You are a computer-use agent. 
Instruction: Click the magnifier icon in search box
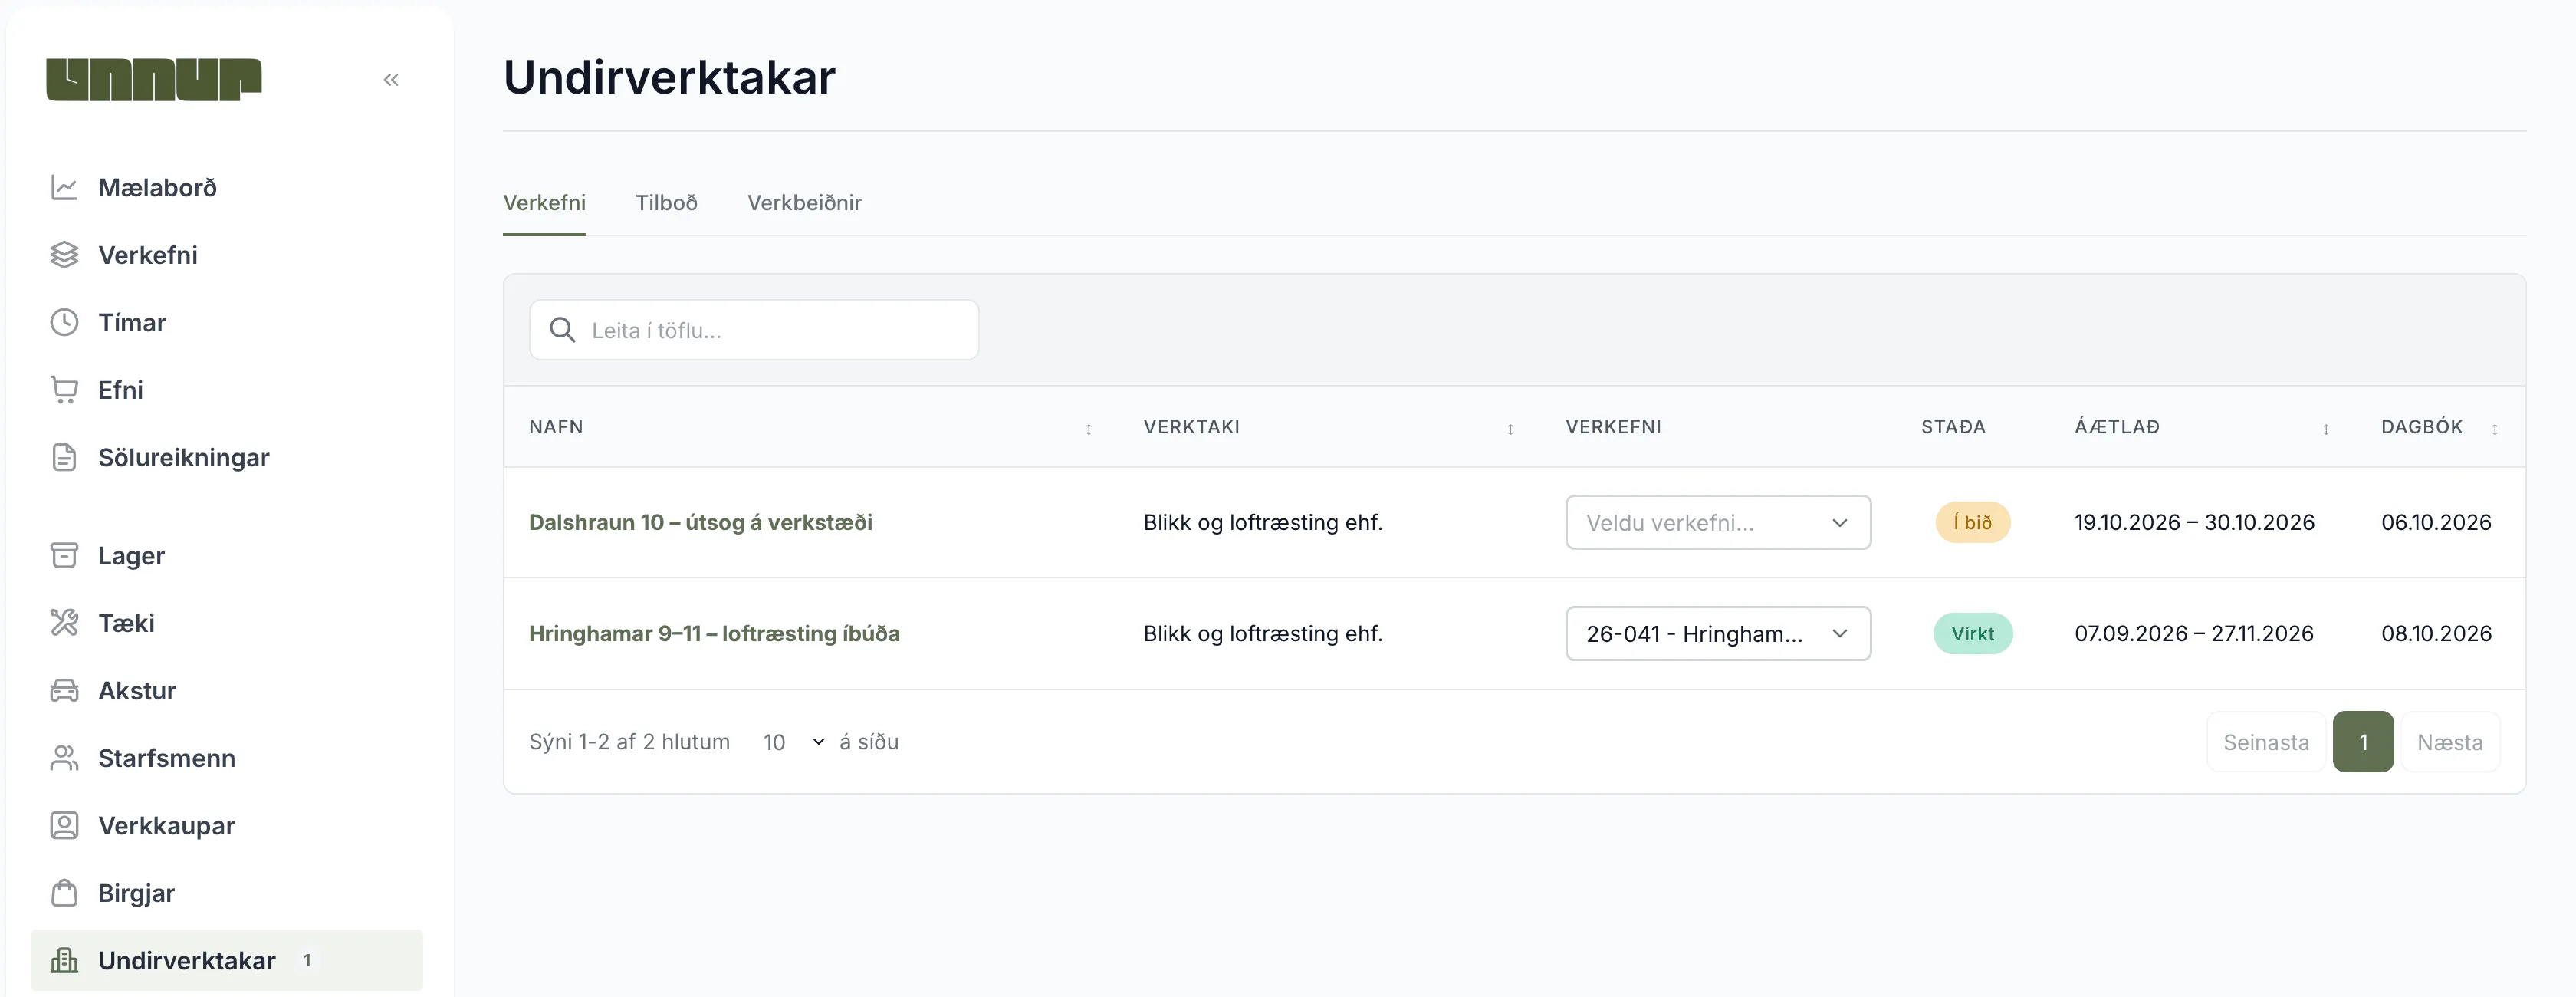tap(563, 330)
